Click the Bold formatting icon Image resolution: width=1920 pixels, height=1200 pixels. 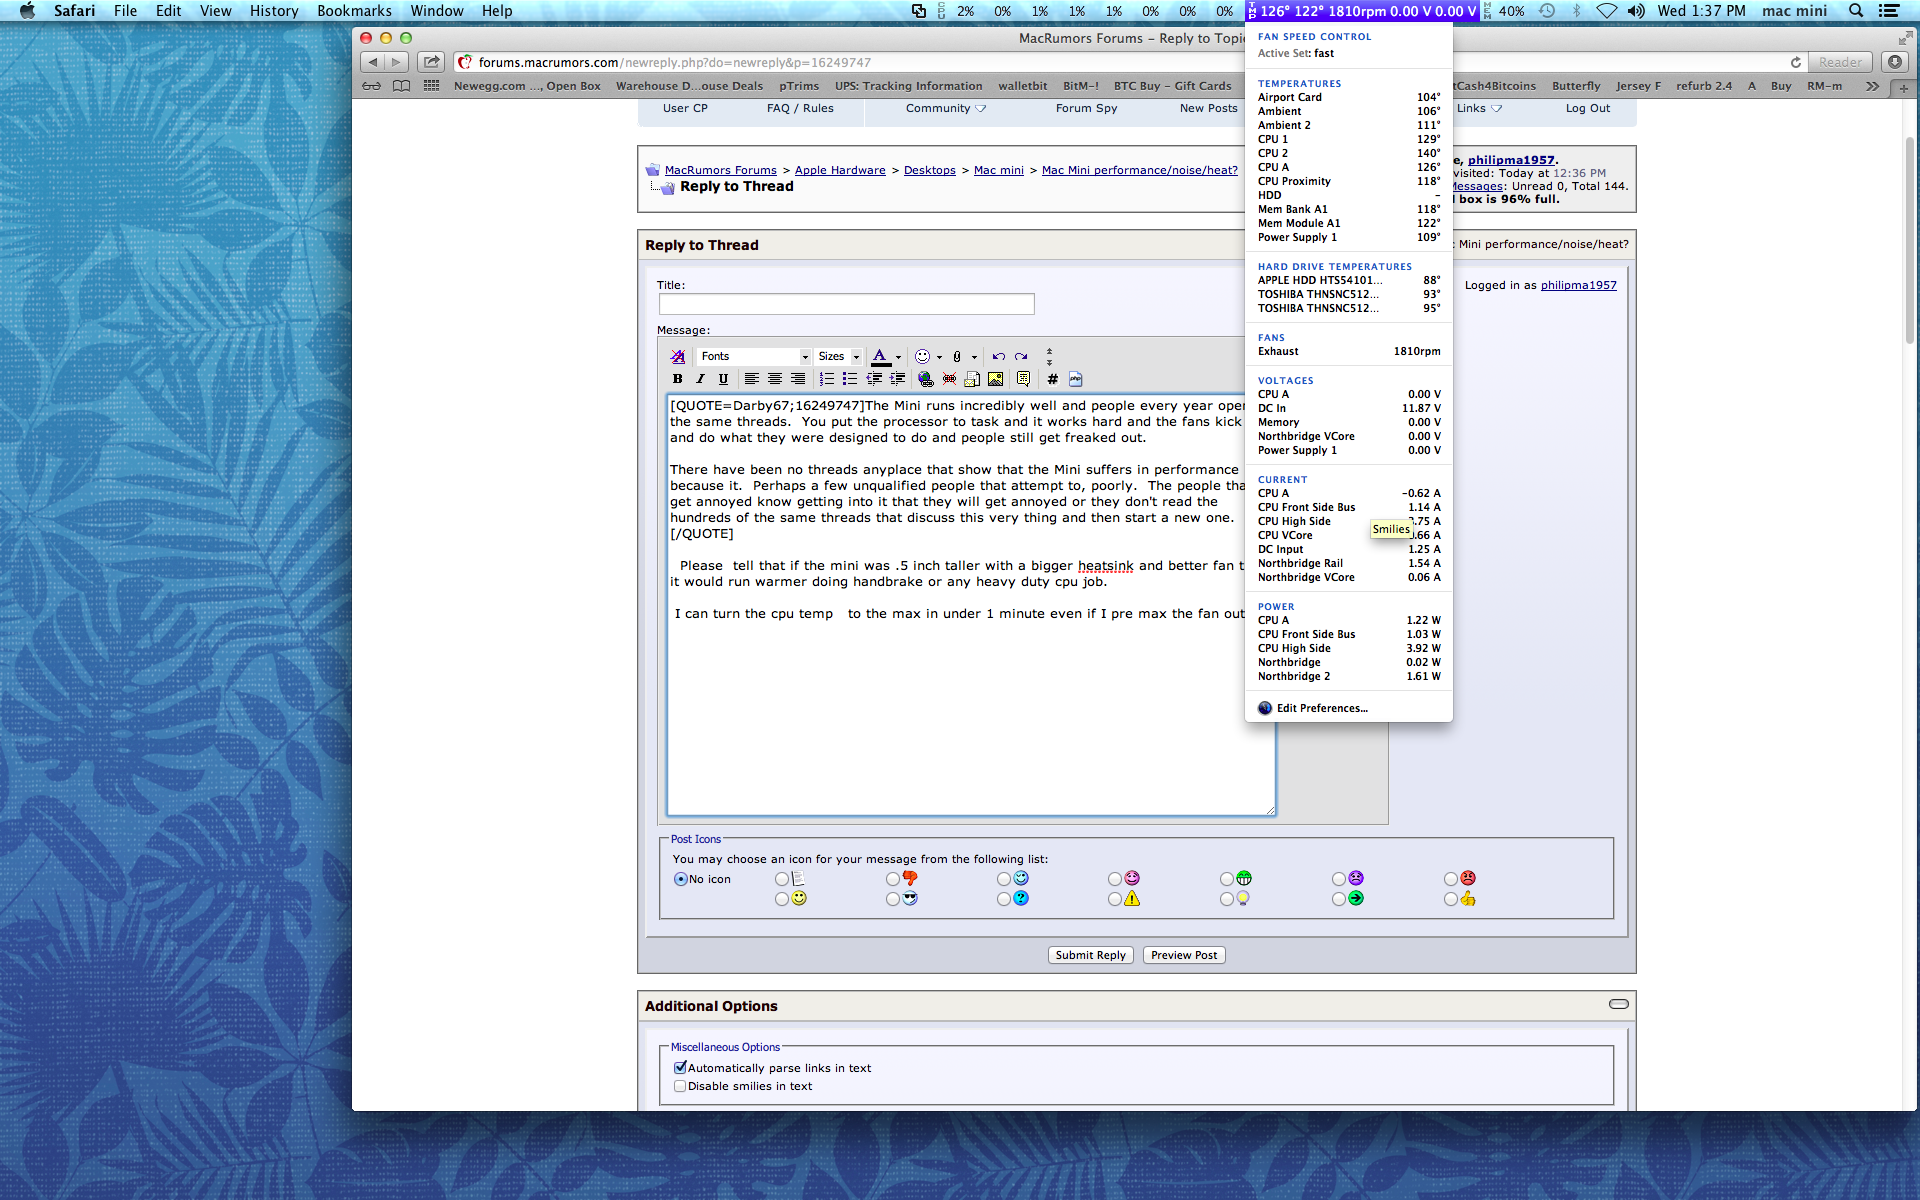click(677, 379)
